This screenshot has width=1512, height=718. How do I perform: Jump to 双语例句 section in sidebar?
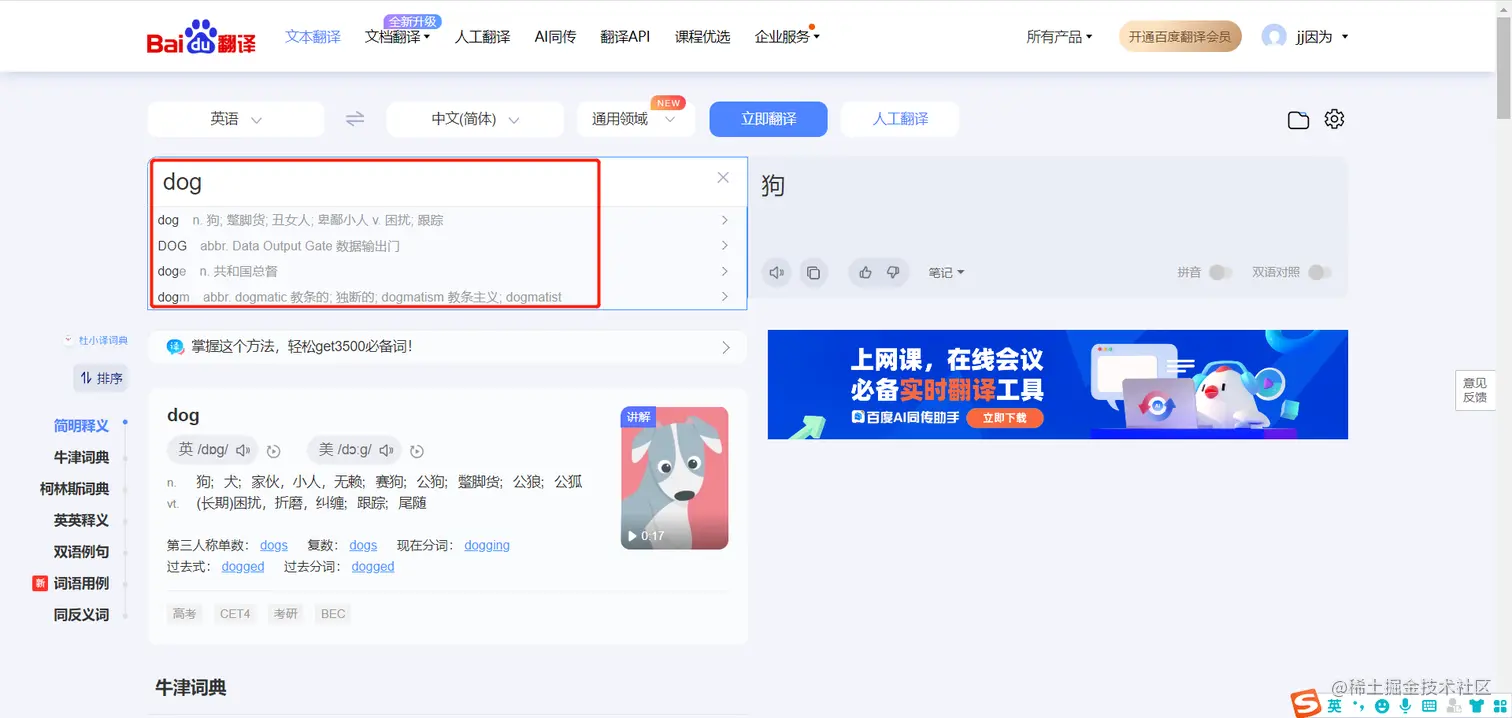[81, 552]
